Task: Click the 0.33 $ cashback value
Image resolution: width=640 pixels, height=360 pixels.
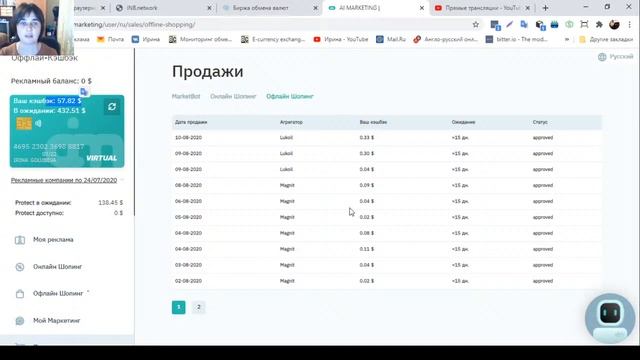Action: 367,138
